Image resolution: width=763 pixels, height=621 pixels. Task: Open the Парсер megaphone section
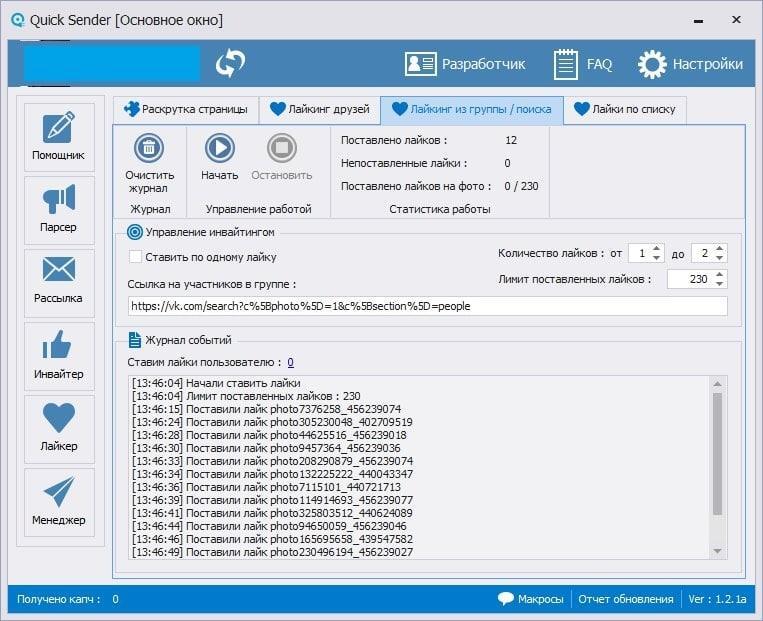tap(59, 210)
